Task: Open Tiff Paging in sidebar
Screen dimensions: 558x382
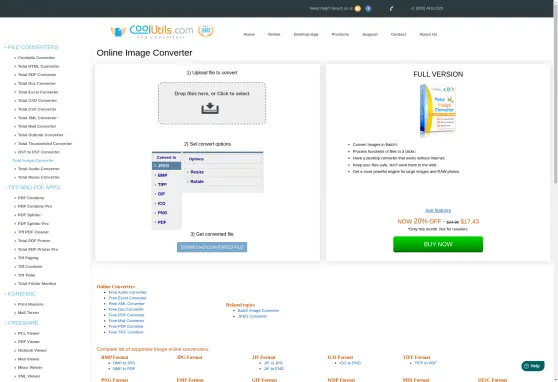Action: tap(28, 258)
